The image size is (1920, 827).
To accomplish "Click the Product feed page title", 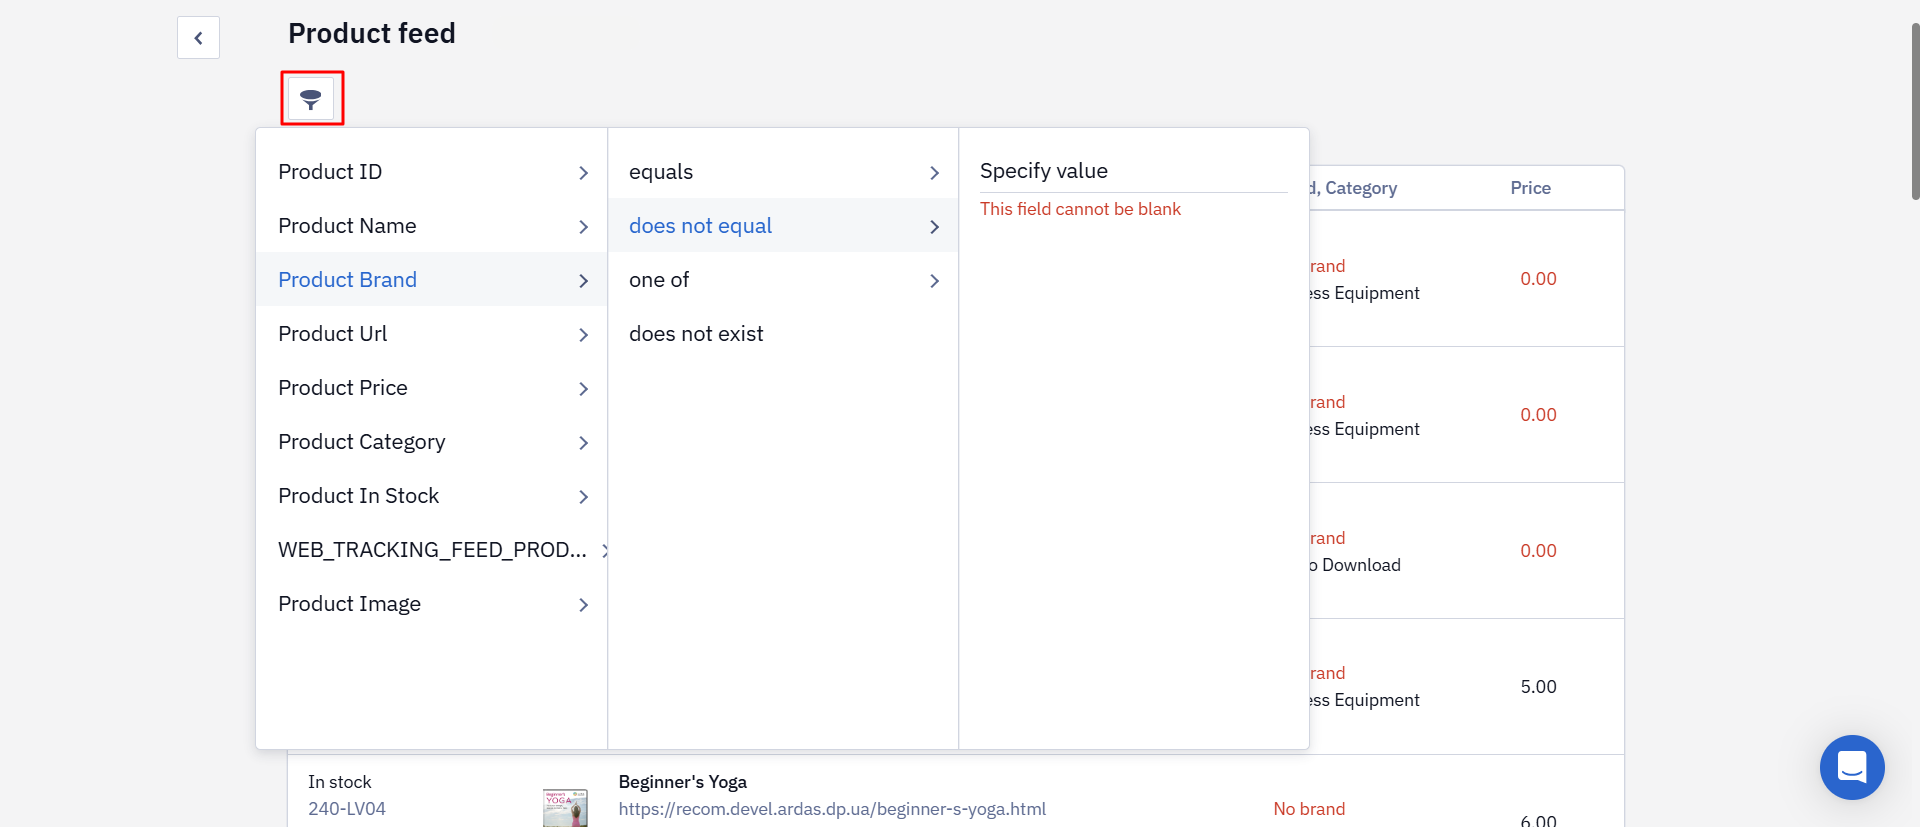I will point(372,33).
